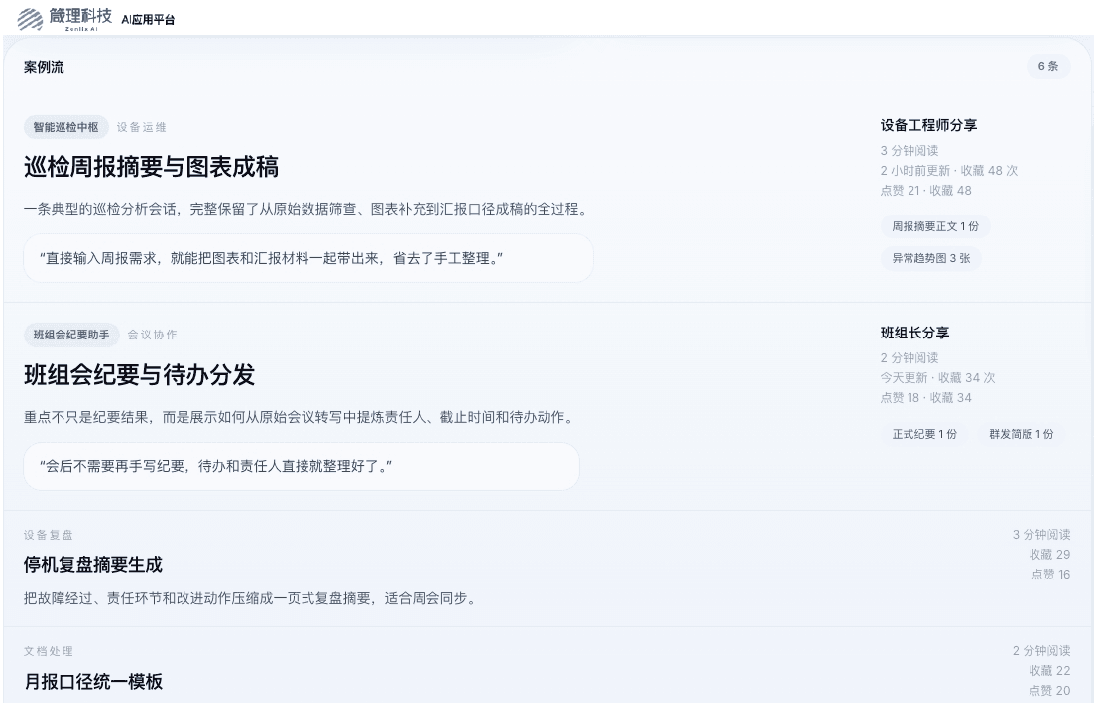Click the 点赞 18 · 收藏 34 stats

(926, 397)
